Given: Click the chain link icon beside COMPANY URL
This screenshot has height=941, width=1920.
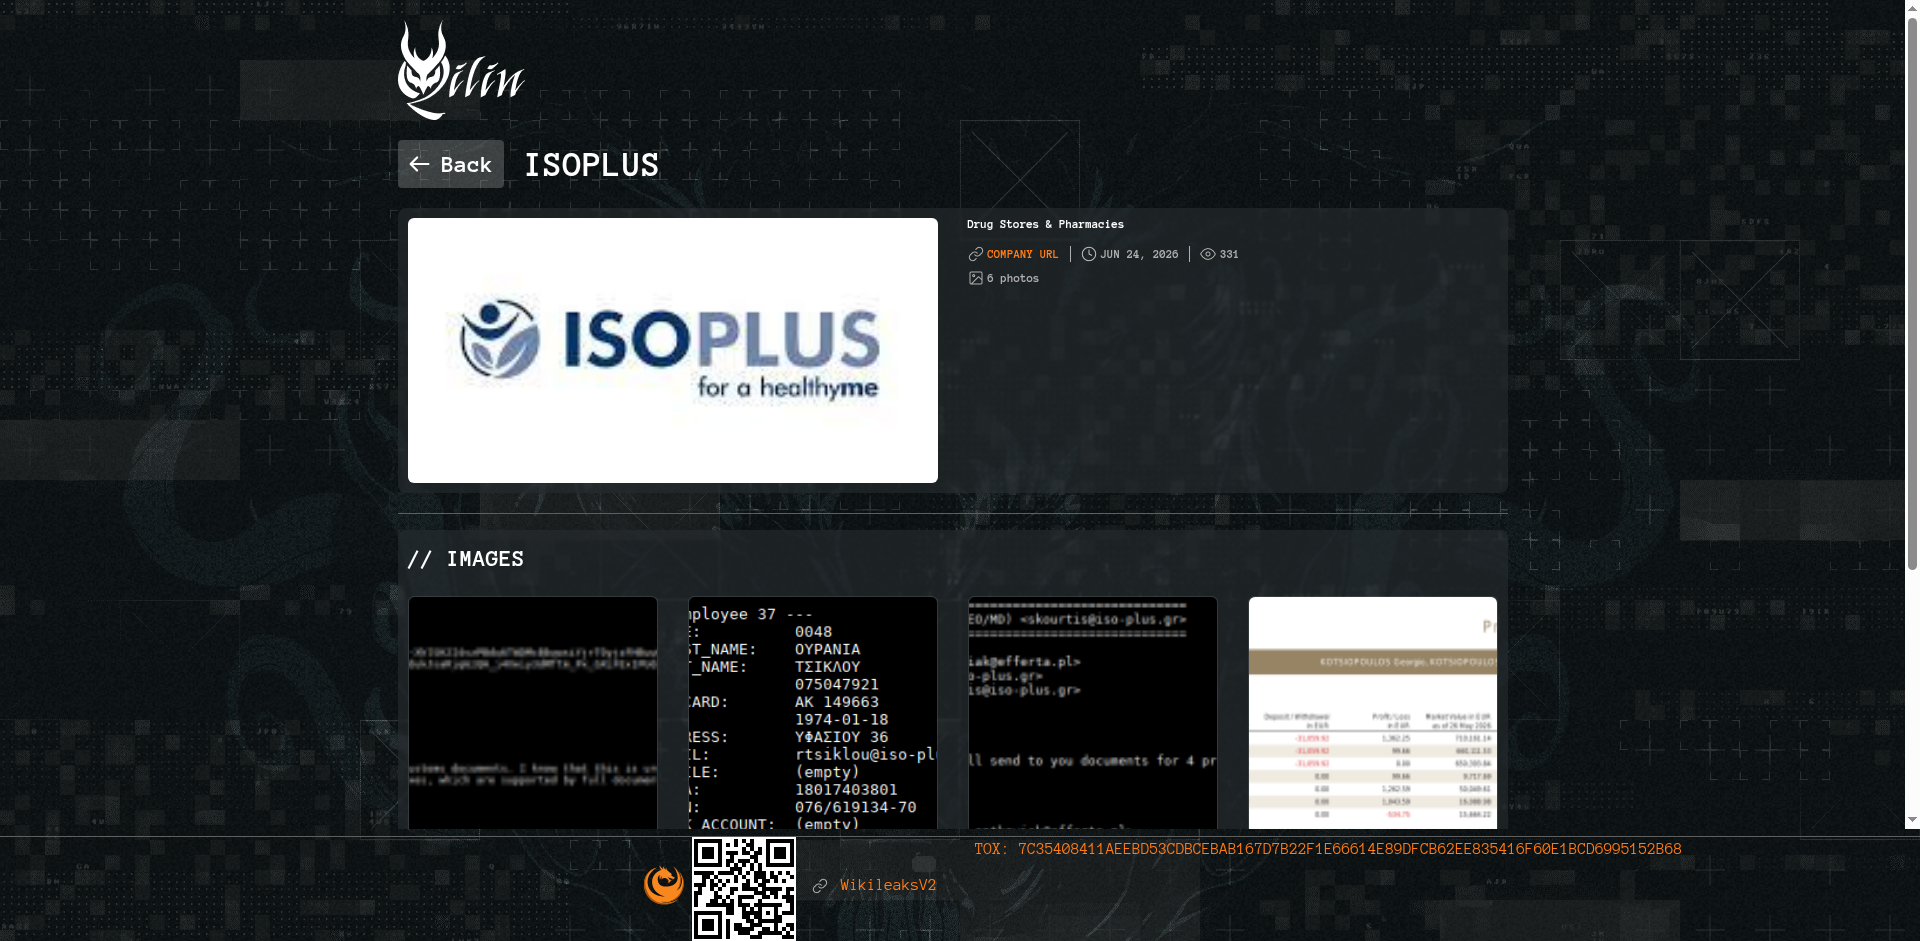Looking at the screenshot, I should tap(976, 254).
